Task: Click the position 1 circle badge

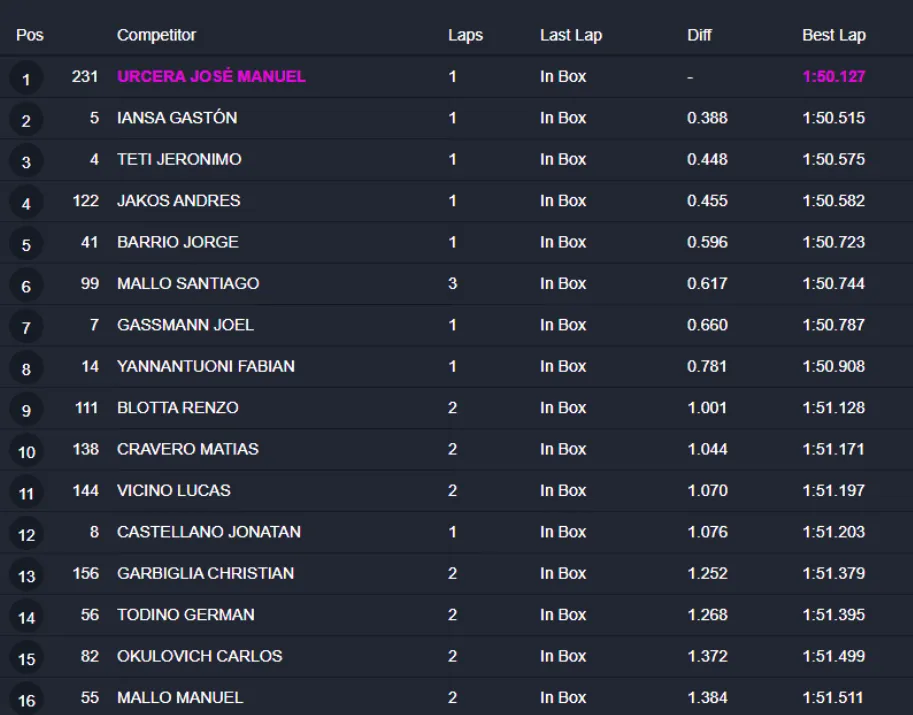Action: click(26, 79)
